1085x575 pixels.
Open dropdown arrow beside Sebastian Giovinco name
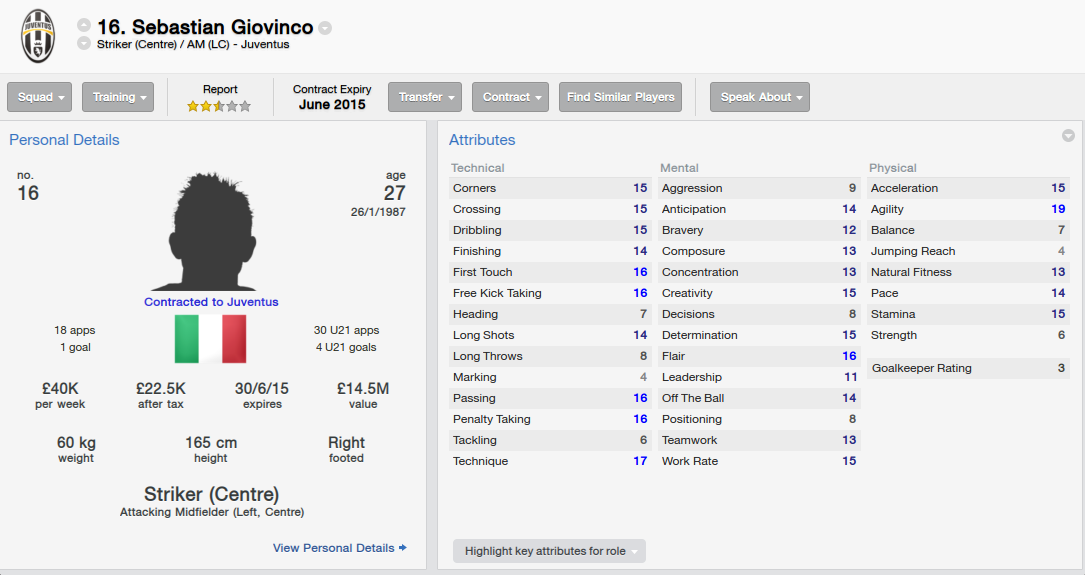point(325,28)
